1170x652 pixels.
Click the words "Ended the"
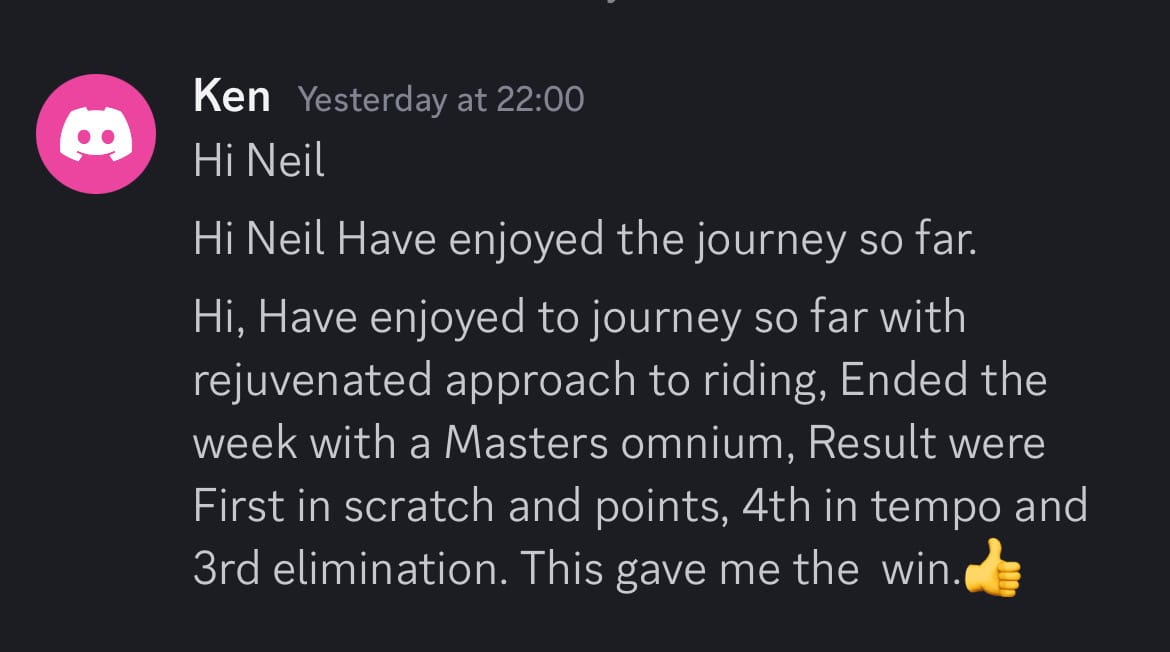tap(944, 380)
